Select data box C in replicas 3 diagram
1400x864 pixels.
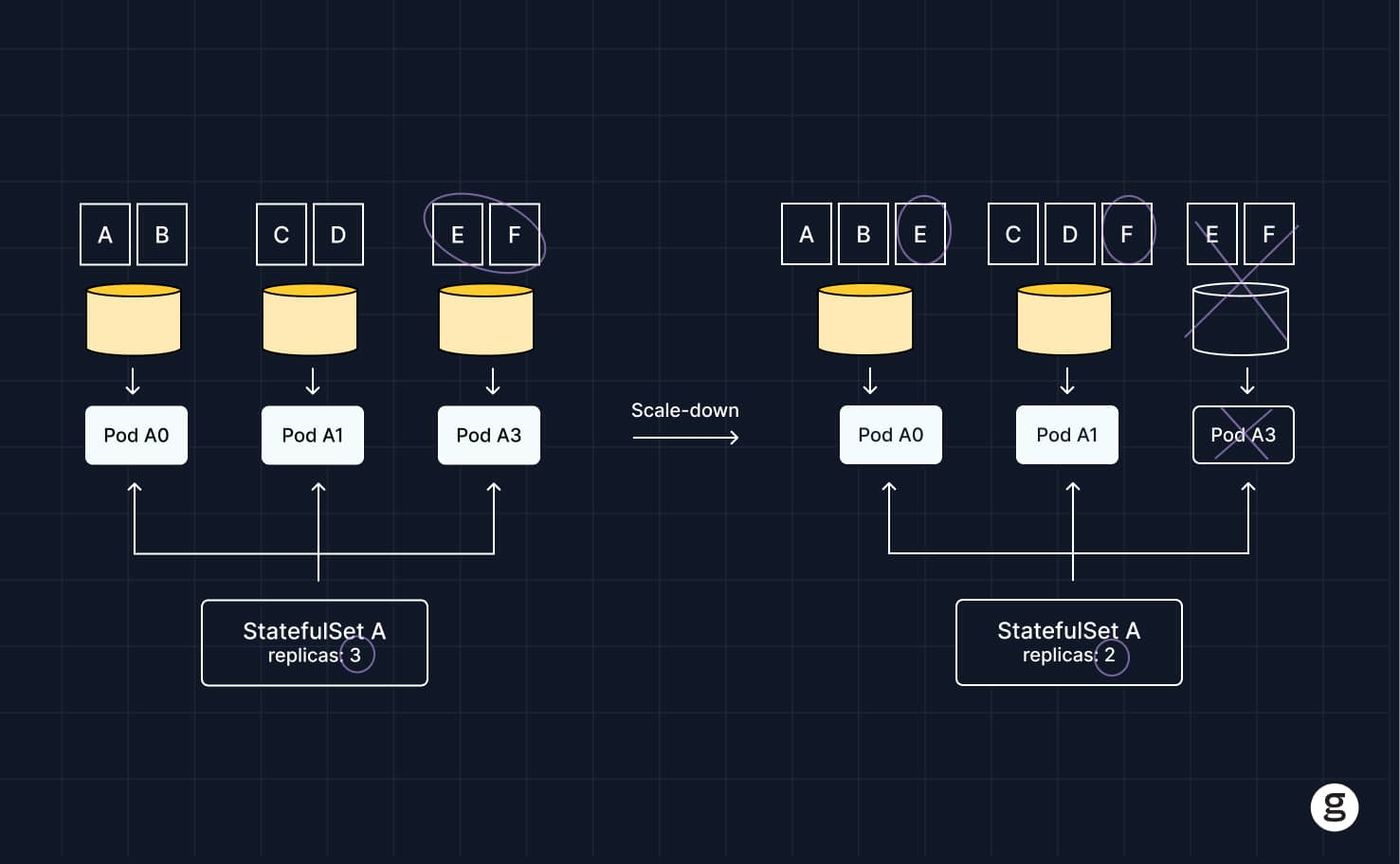click(x=281, y=235)
